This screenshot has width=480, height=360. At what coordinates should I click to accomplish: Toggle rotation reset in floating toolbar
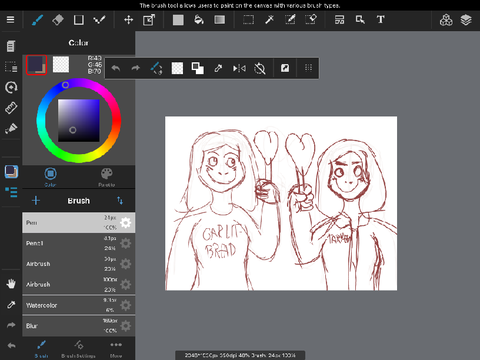tap(260, 68)
